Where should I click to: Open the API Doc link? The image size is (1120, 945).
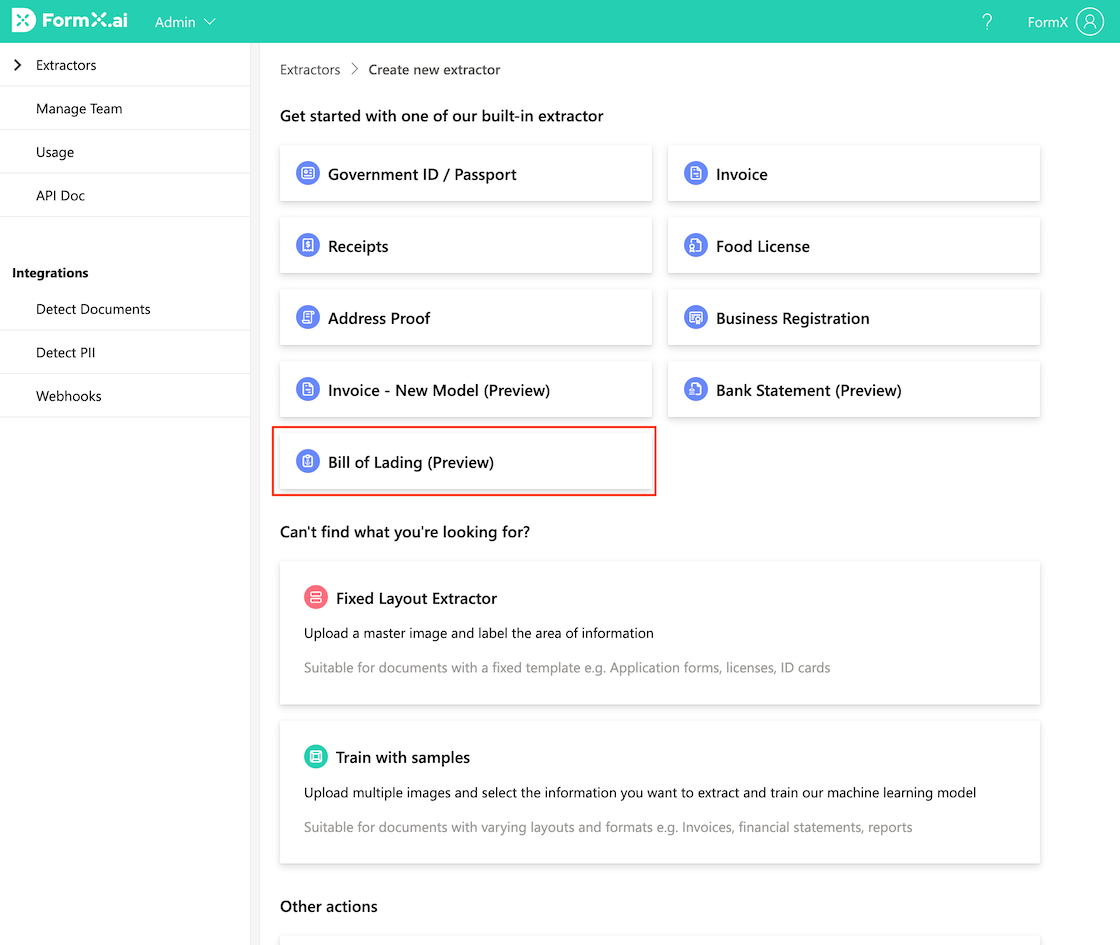[x=60, y=196]
